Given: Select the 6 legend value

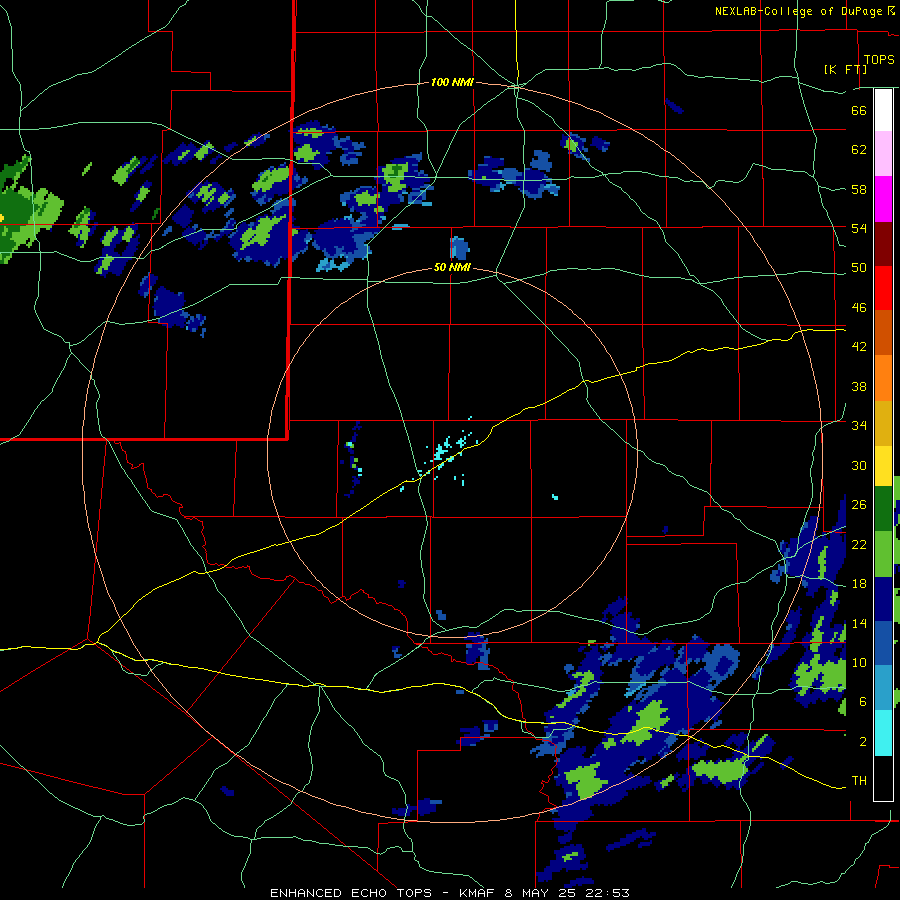Looking at the screenshot, I should pos(863,702).
